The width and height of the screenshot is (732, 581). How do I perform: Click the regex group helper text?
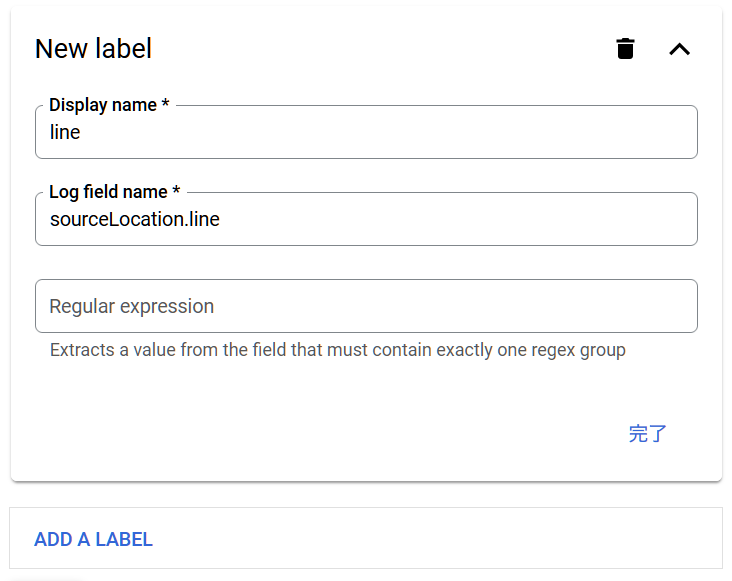tap(337, 351)
